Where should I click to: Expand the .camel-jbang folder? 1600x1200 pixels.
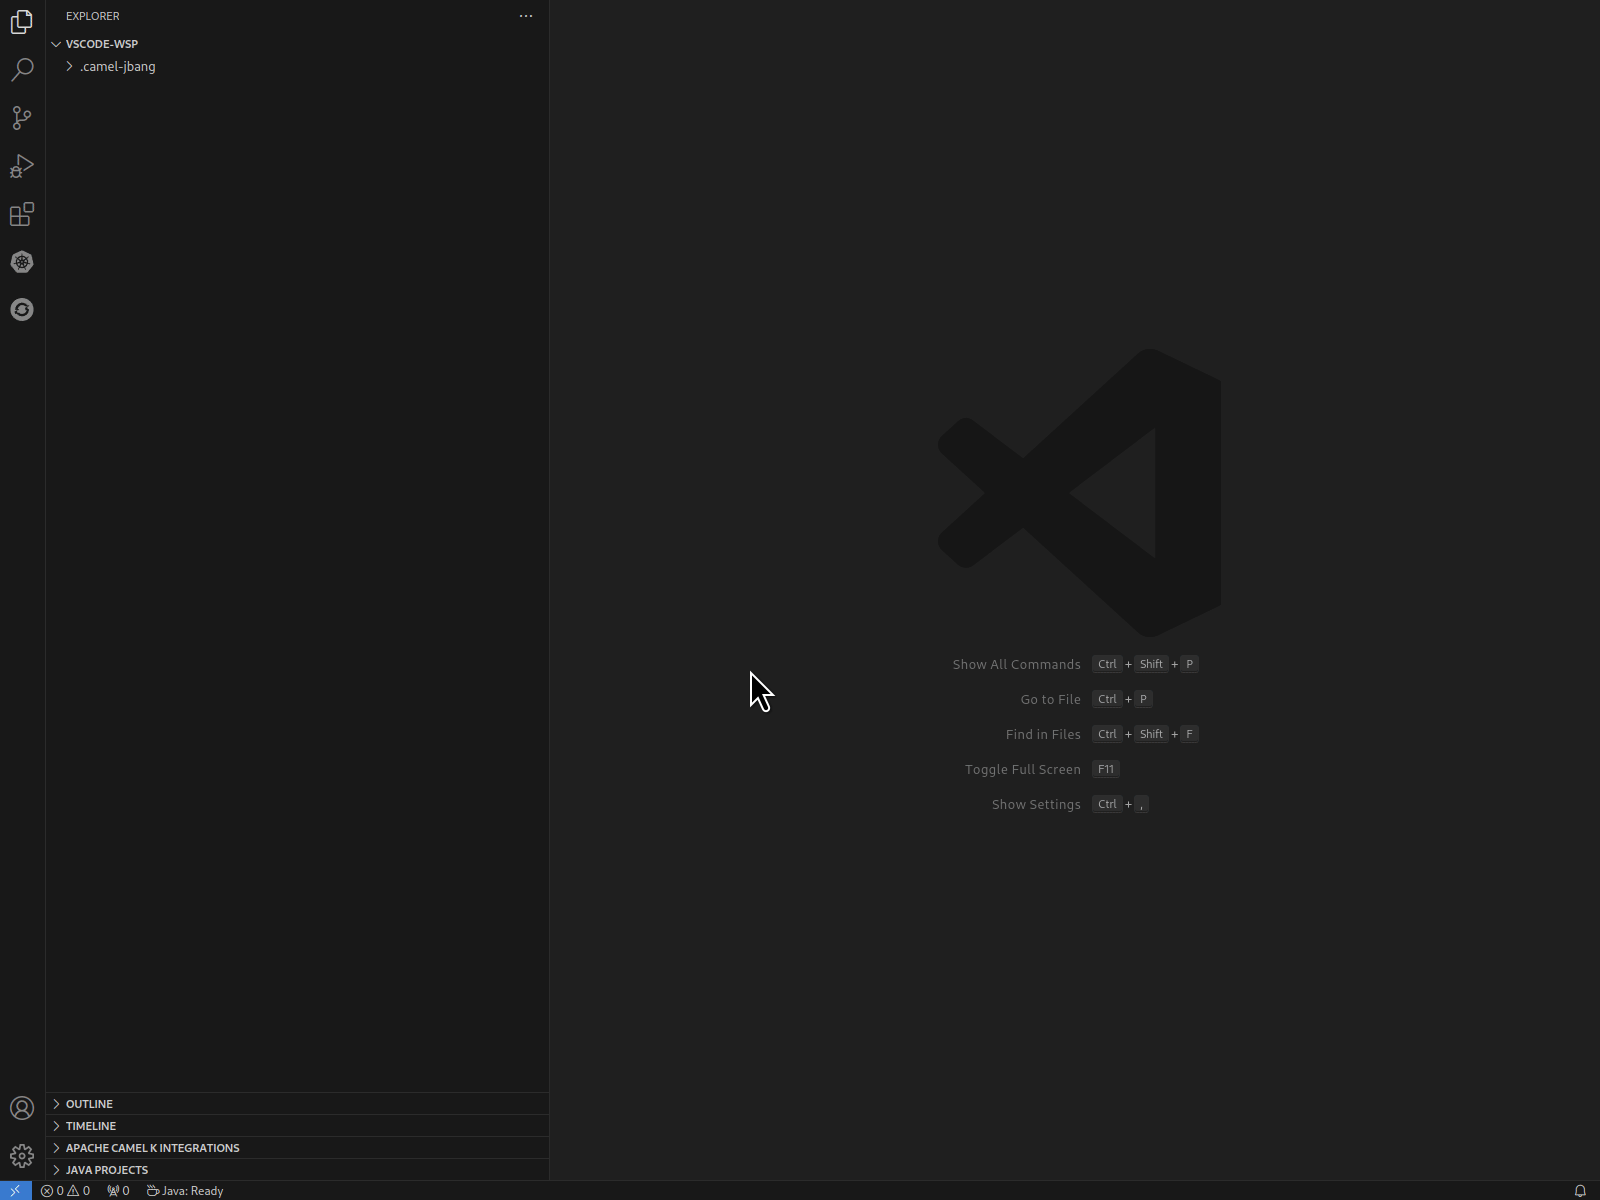point(117,67)
